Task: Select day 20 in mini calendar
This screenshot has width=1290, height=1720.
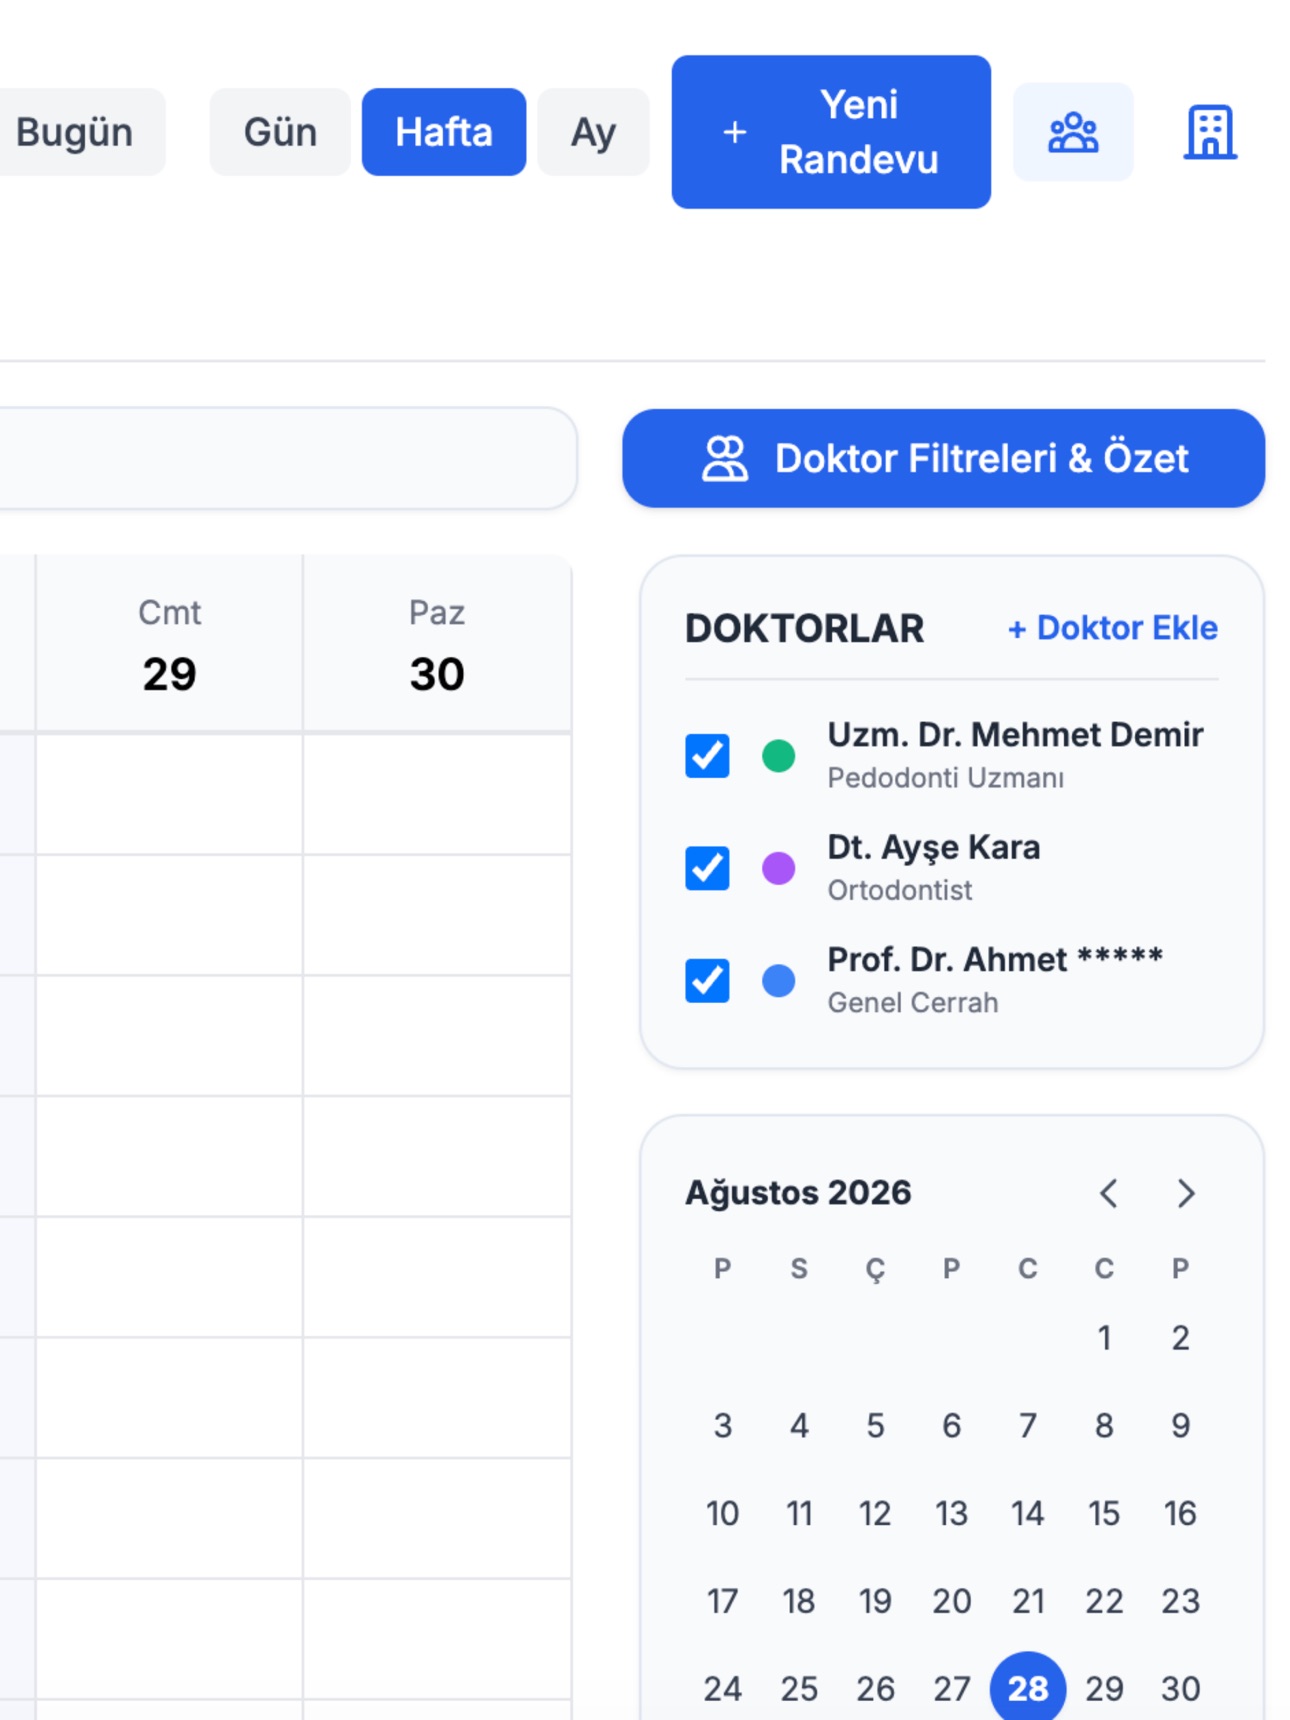Action: tap(951, 1602)
